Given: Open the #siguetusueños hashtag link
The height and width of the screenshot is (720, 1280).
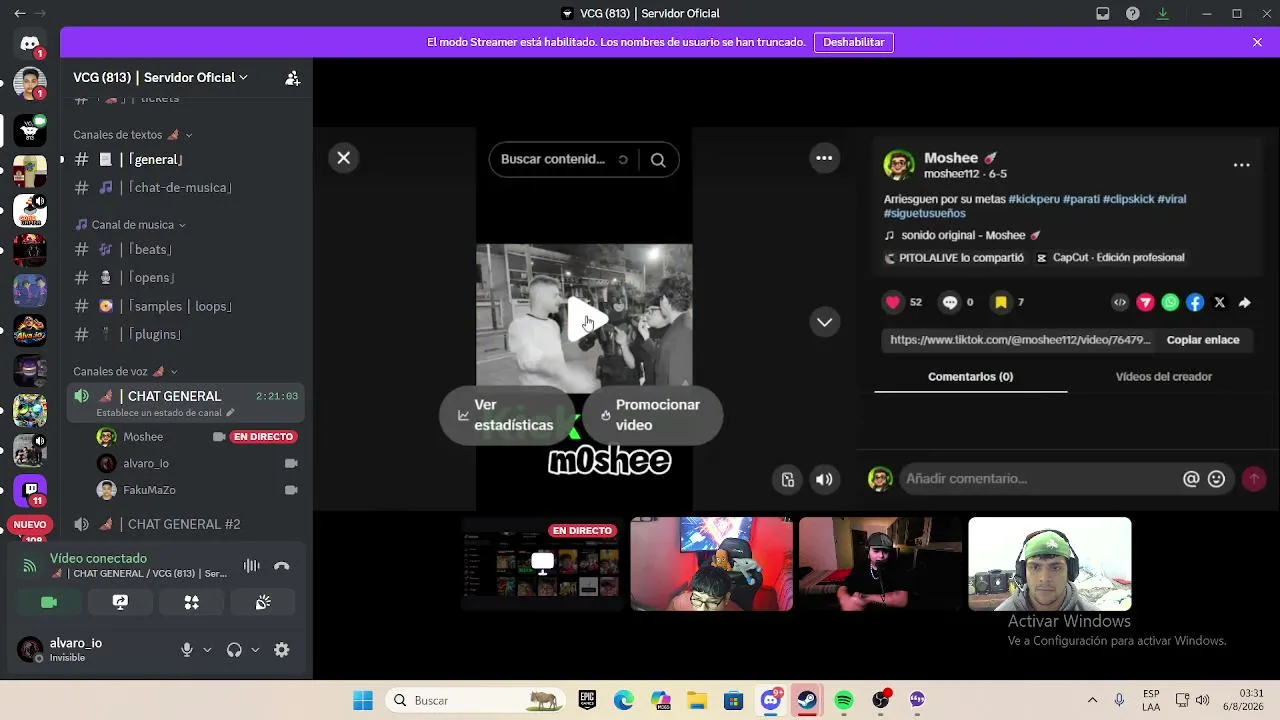Looking at the screenshot, I should point(924,213).
